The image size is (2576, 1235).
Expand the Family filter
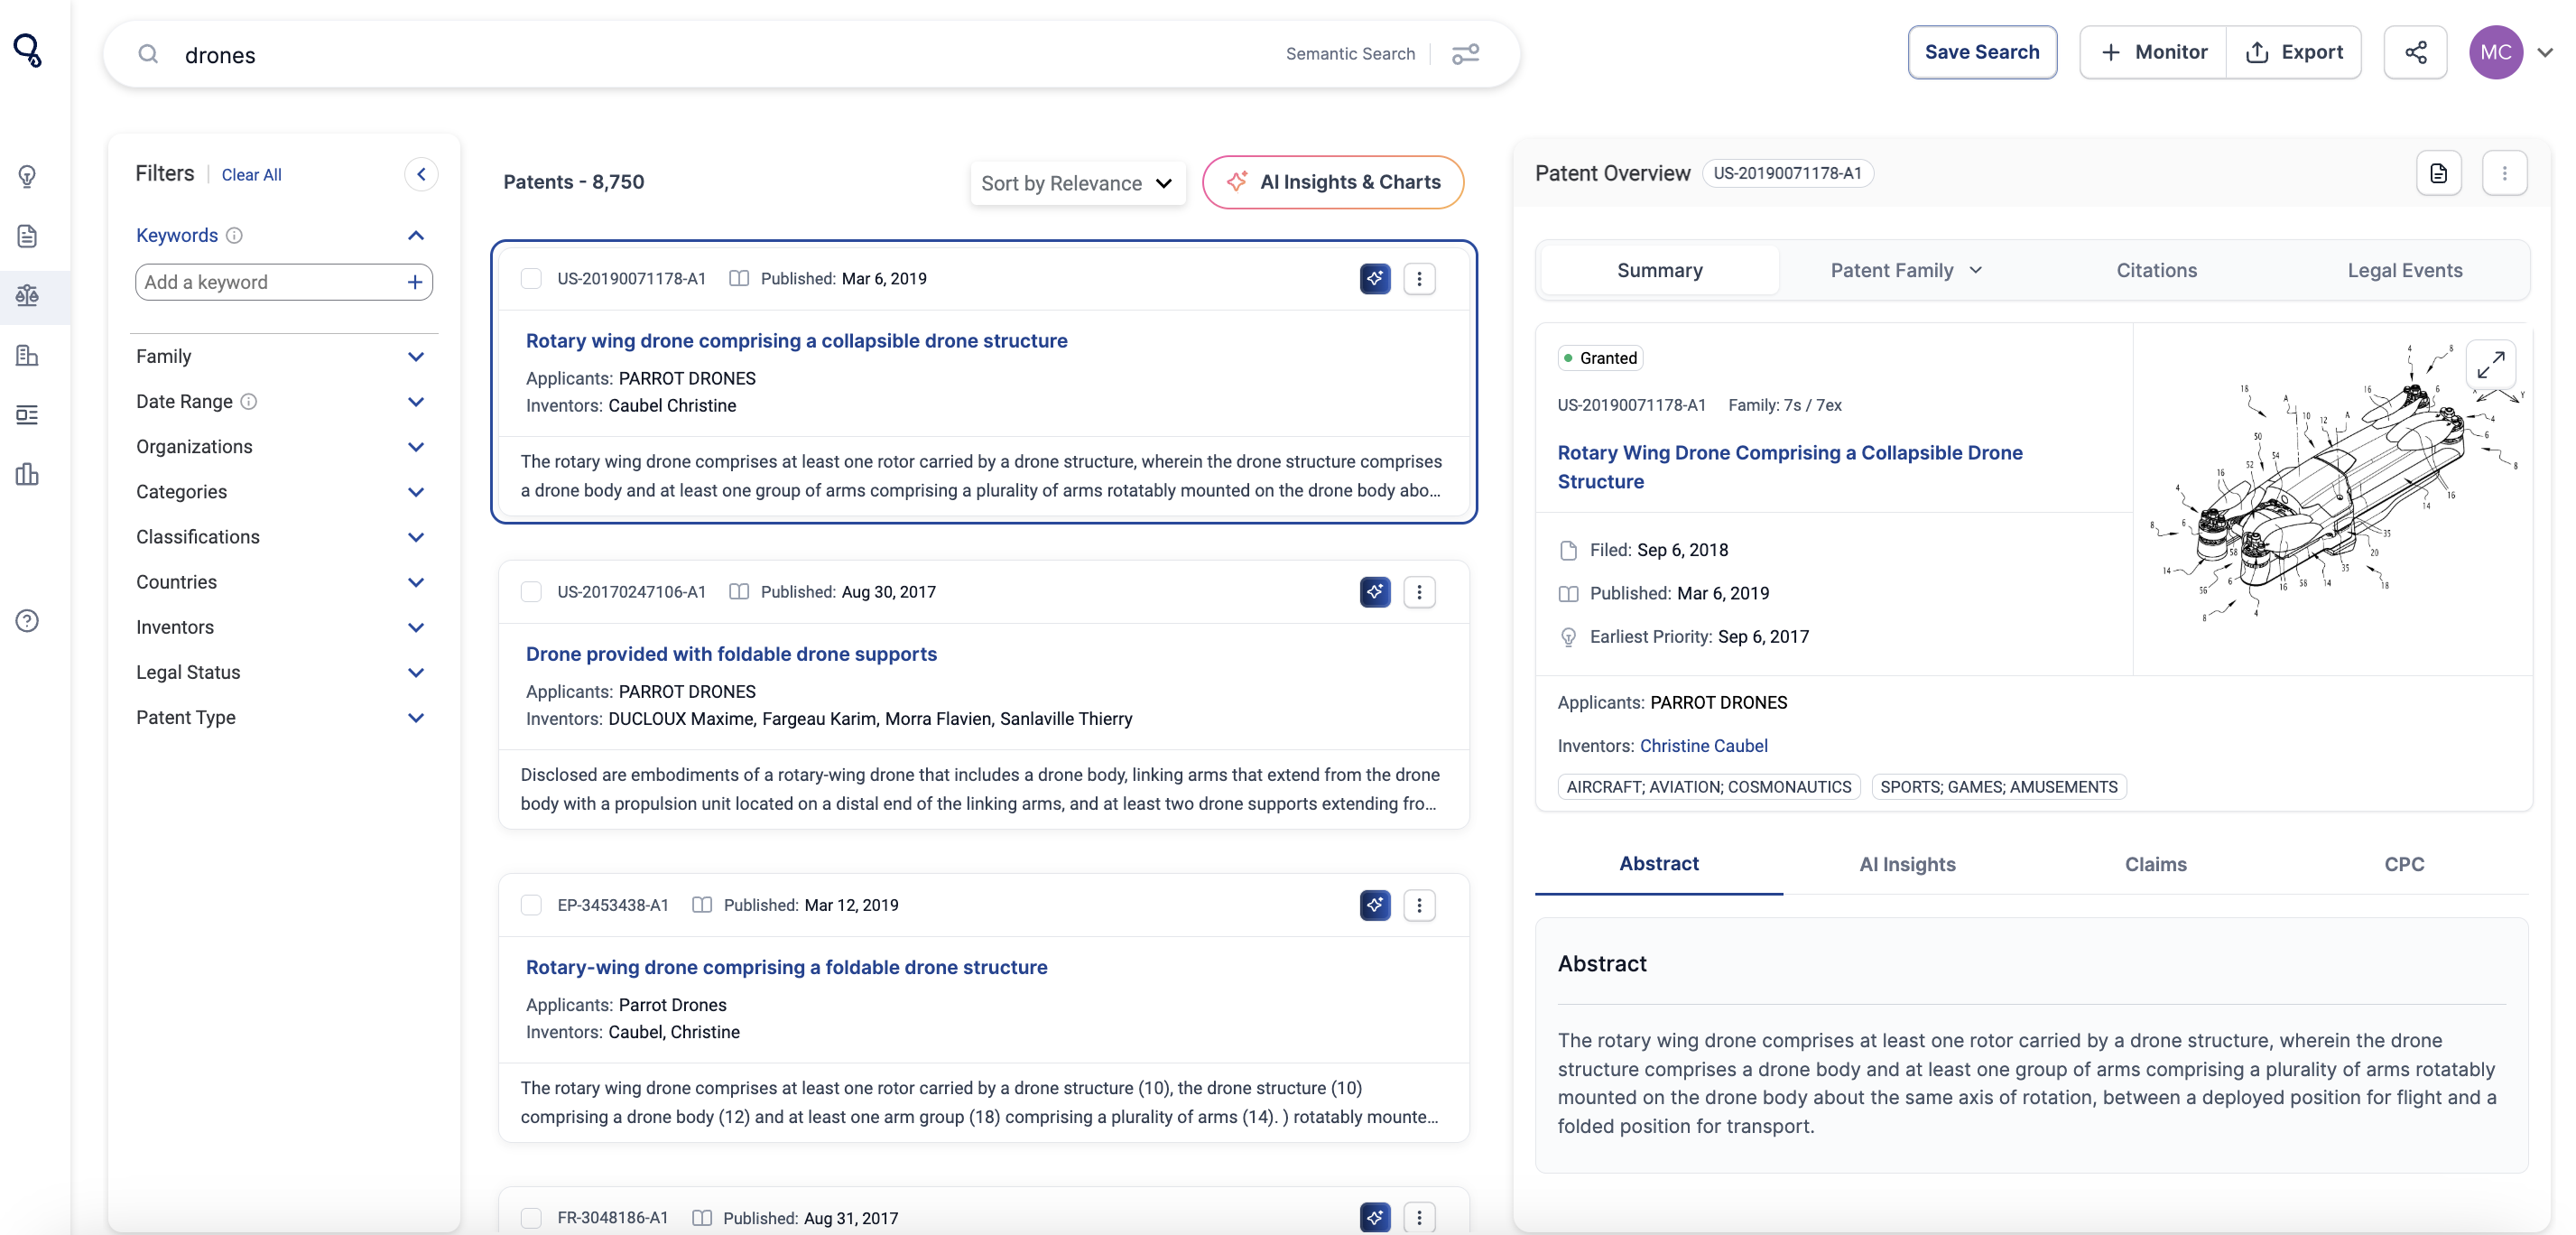[x=416, y=356]
